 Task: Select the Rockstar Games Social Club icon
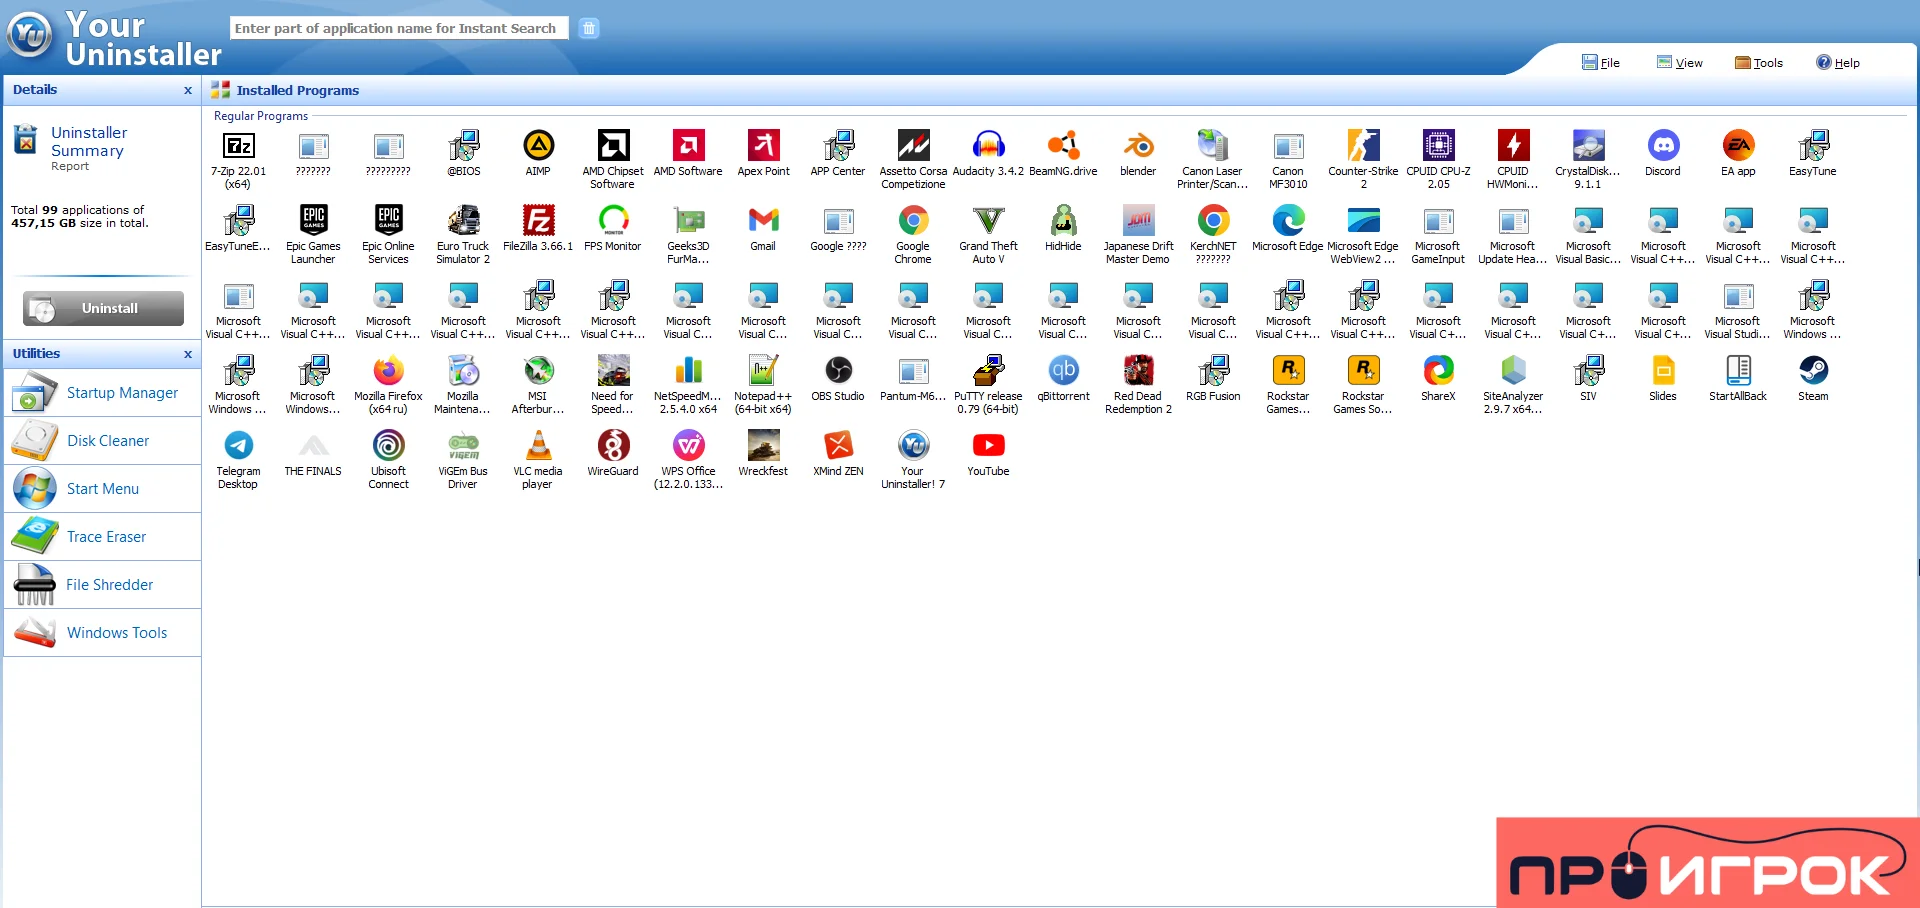[x=1363, y=371]
